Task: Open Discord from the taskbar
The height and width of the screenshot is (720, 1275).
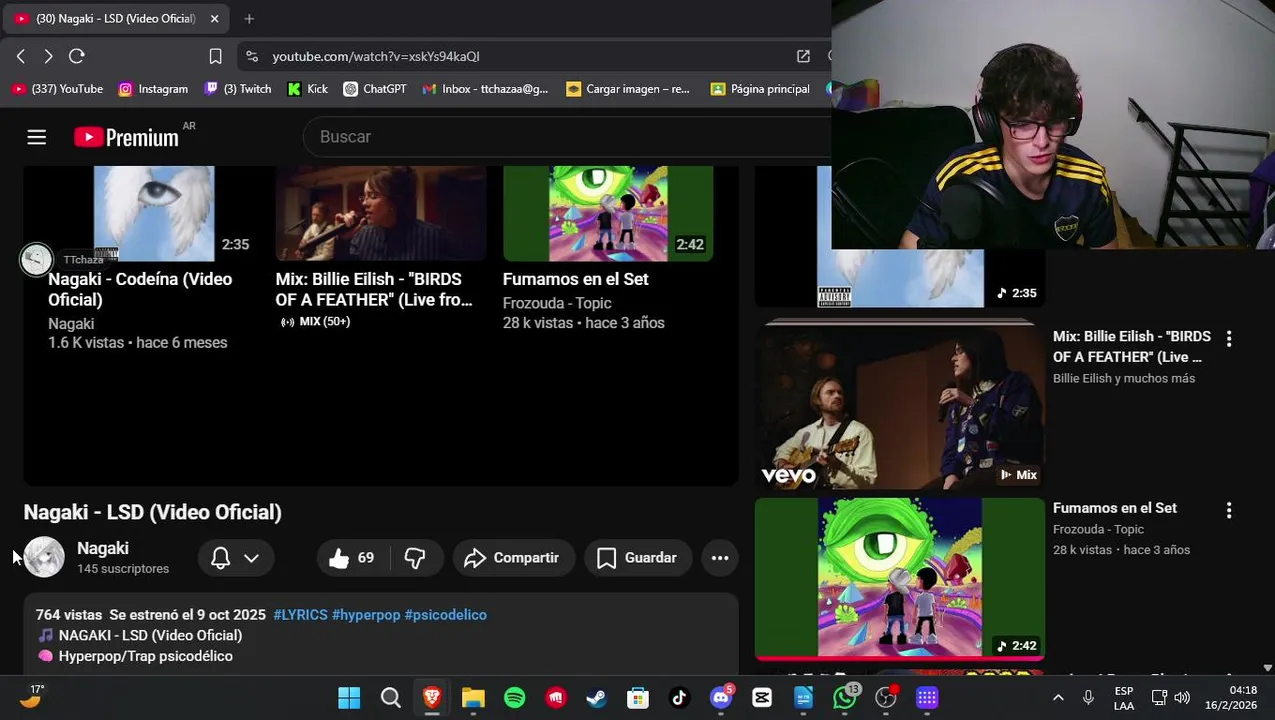Action: (x=721, y=698)
